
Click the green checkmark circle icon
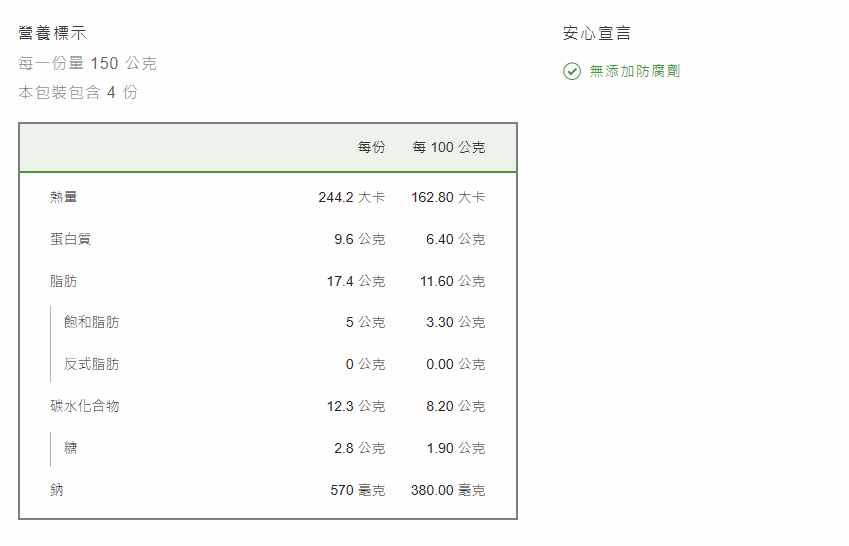(572, 71)
